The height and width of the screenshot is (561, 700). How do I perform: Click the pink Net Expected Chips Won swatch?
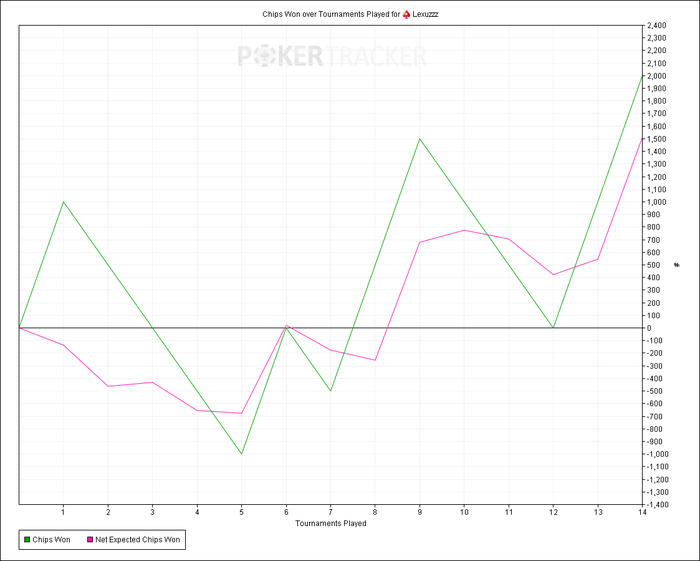pos(90,540)
